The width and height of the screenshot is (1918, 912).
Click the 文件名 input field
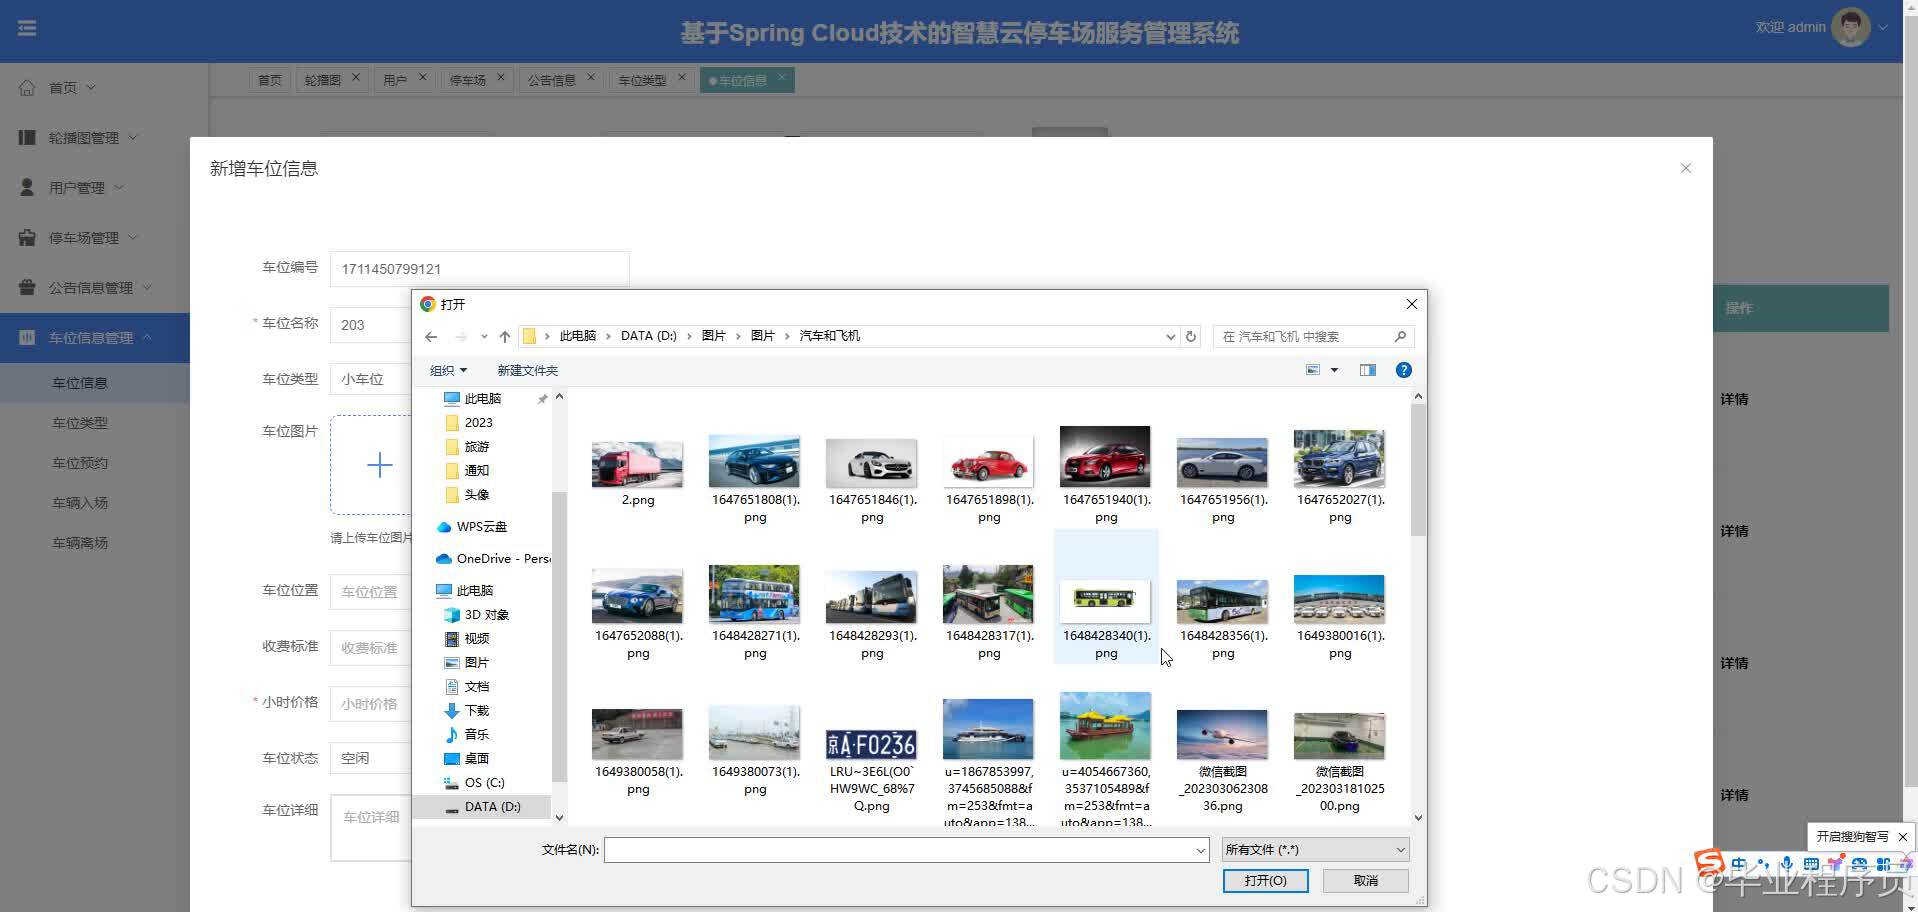pos(898,850)
